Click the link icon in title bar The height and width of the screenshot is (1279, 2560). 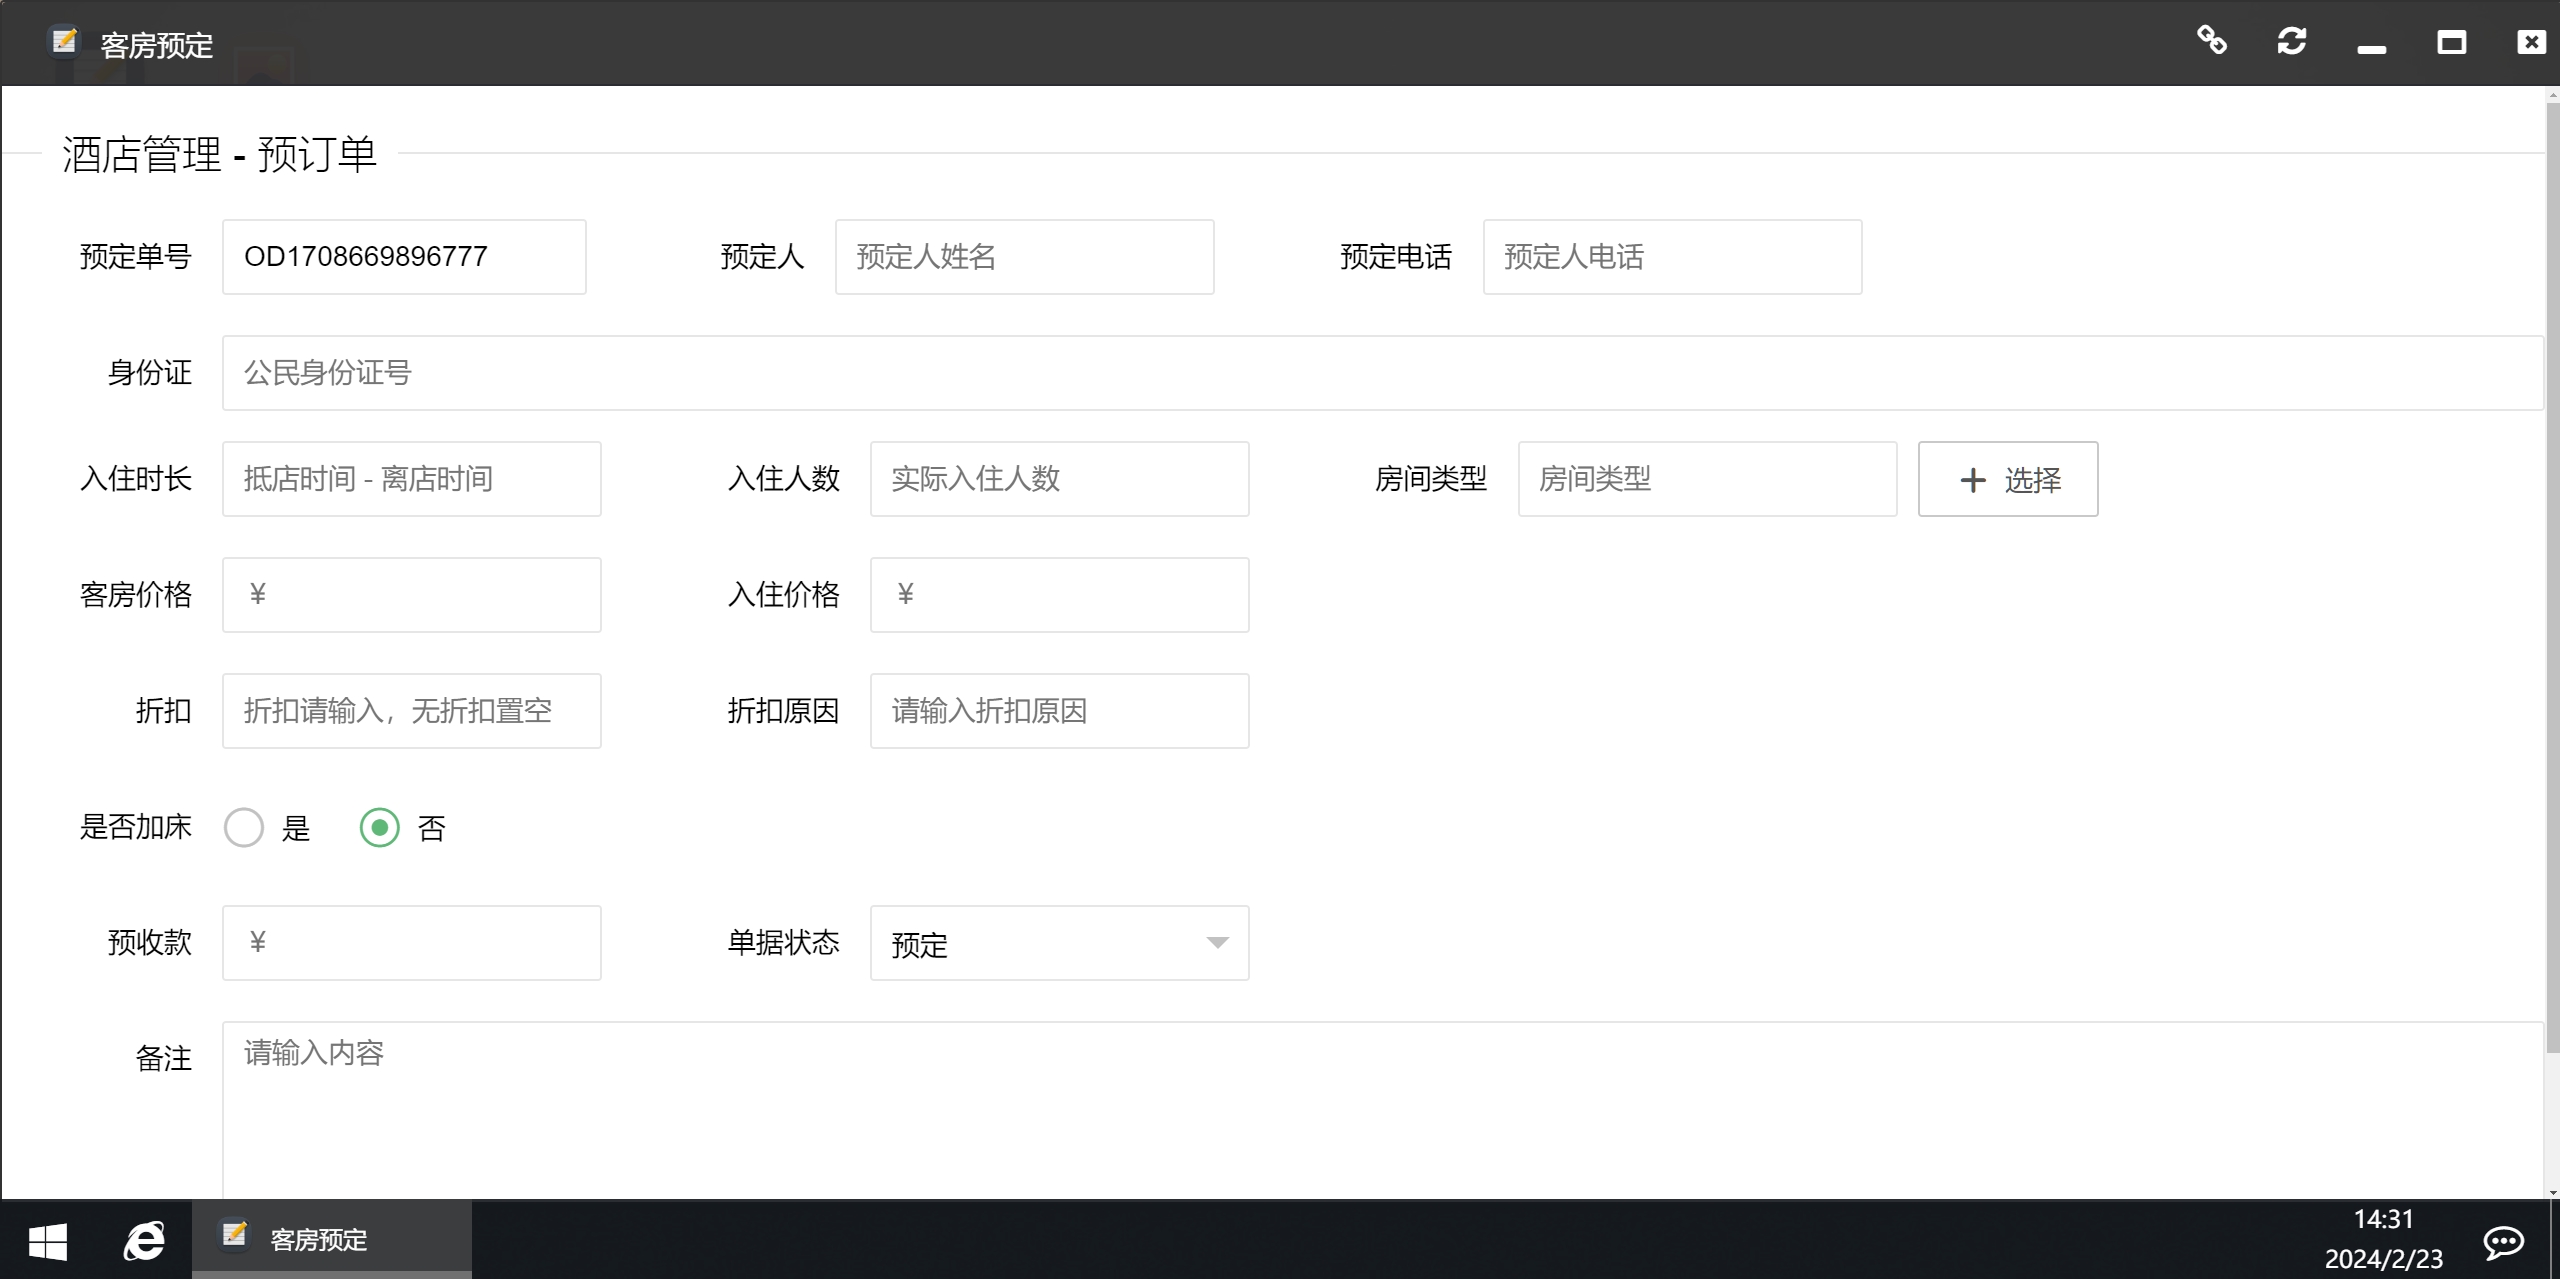point(2211,41)
